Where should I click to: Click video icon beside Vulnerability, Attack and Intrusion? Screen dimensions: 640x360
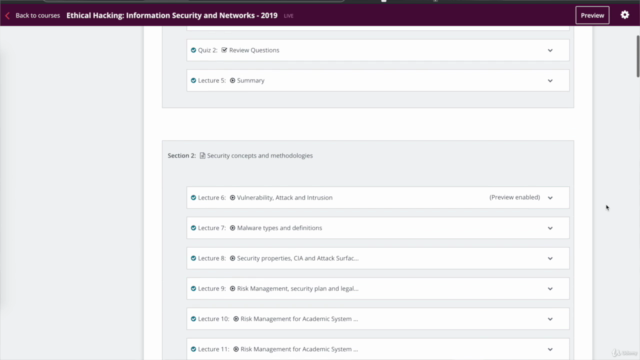[x=232, y=198]
